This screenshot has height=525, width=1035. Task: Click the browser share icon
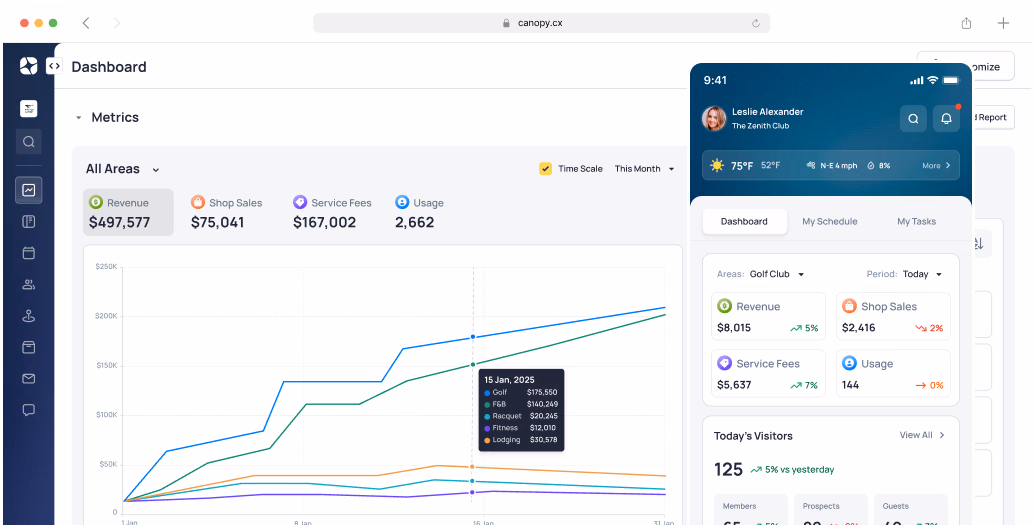(966, 23)
